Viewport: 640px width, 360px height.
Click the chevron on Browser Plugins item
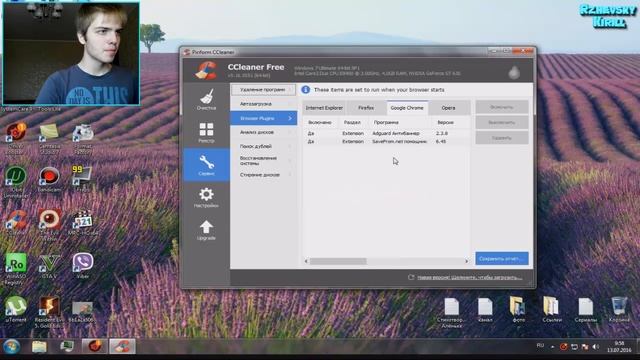click(x=290, y=118)
